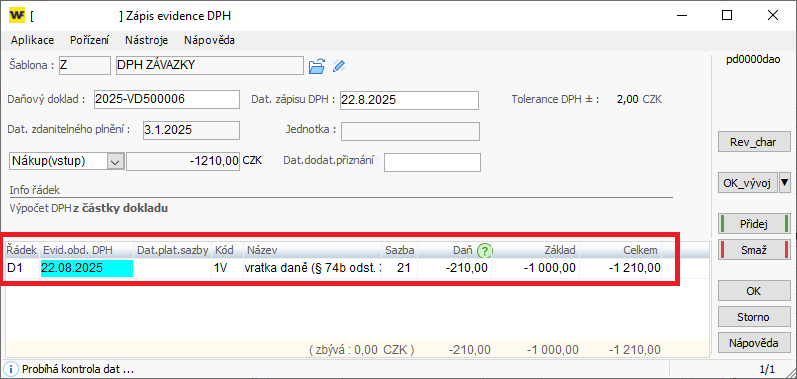The width and height of the screenshot is (797, 379).
Task: Click the Název column header
Action: [x=312, y=250]
